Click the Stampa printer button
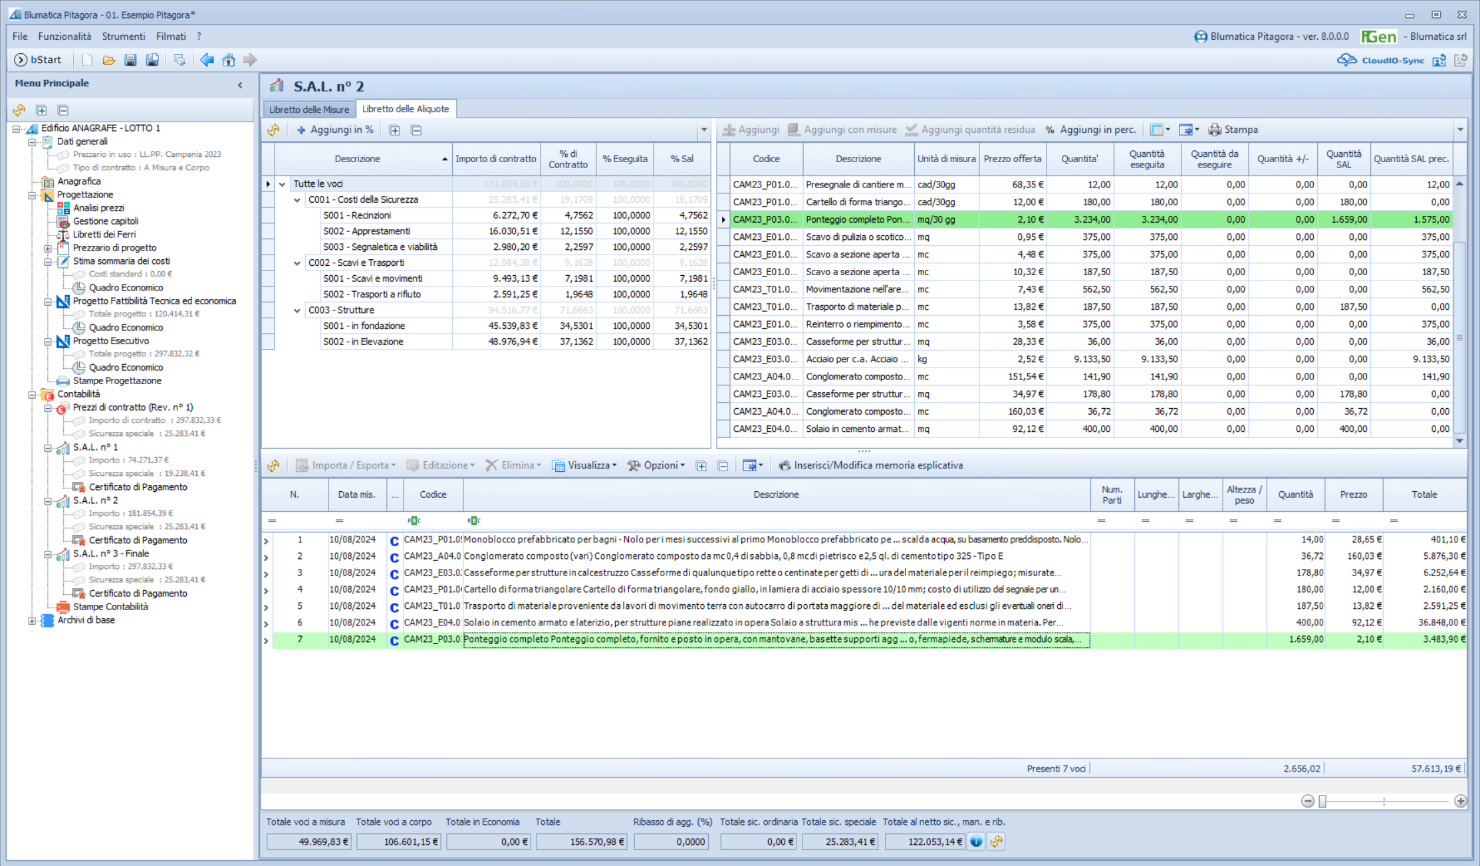This screenshot has width=1480, height=866. [1233, 130]
